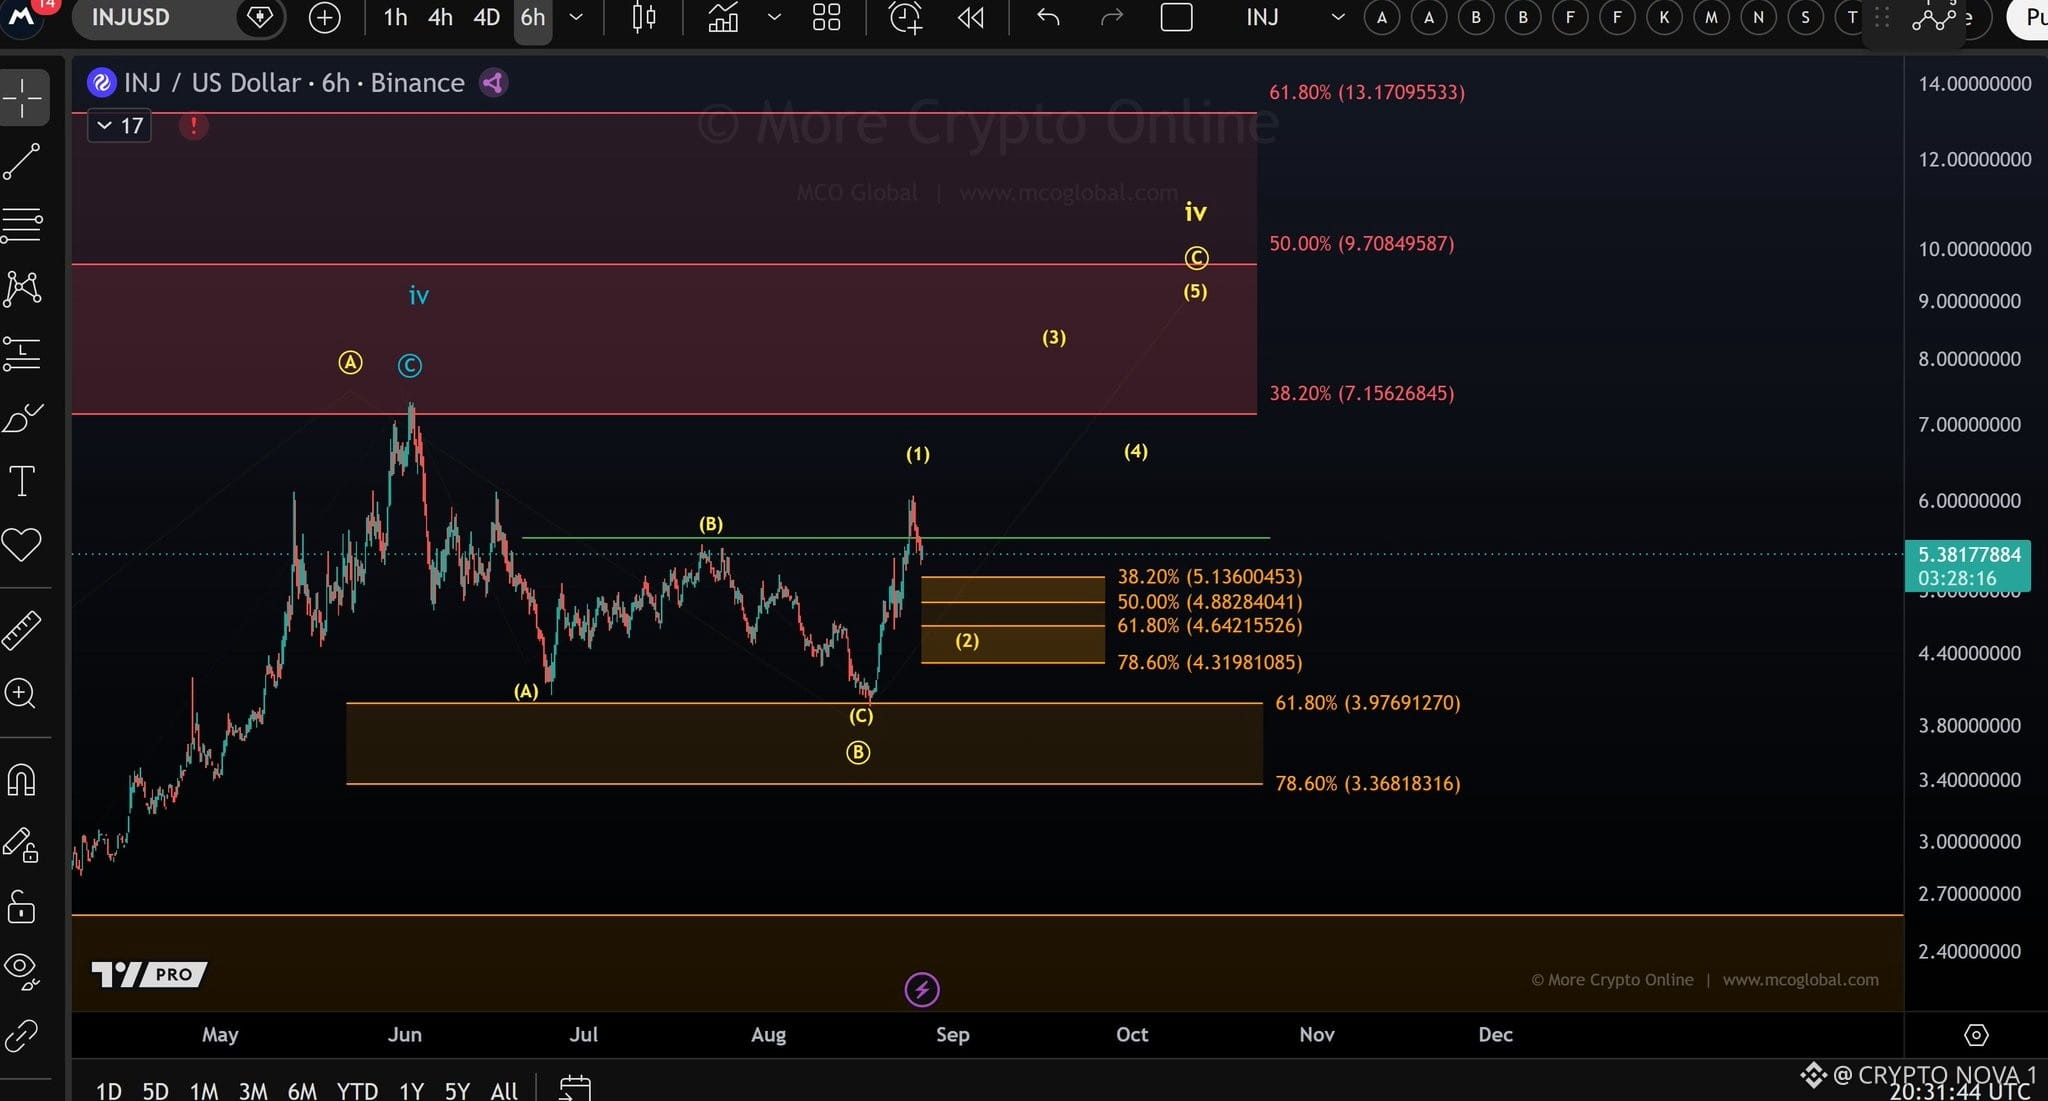Click the purple icon next to Binance title
The width and height of the screenshot is (2048, 1101).
493,82
